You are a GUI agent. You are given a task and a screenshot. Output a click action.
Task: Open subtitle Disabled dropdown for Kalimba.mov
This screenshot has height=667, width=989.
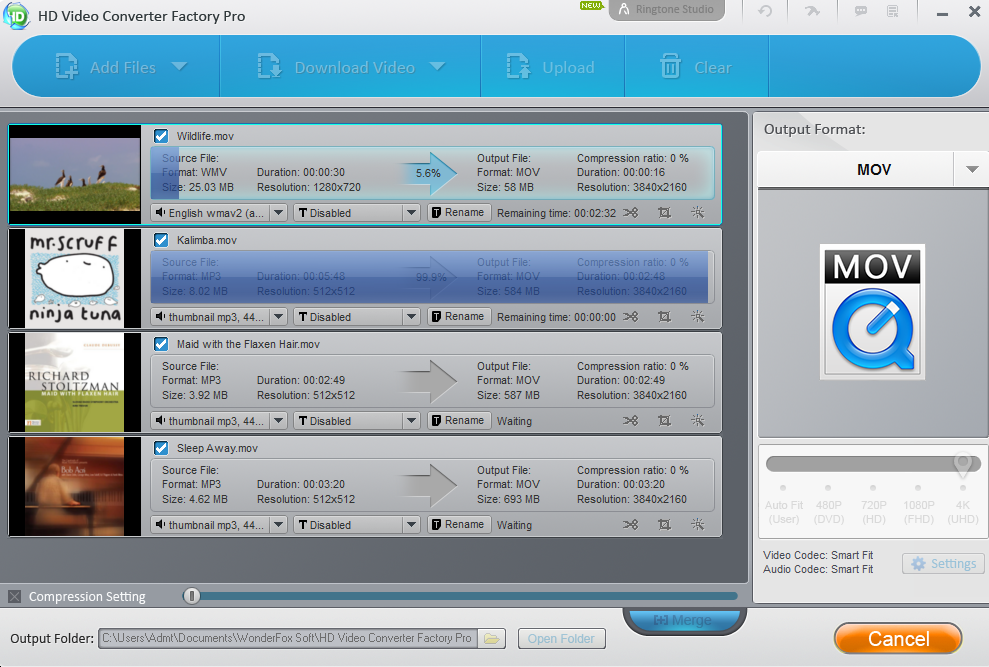(x=357, y=317)
